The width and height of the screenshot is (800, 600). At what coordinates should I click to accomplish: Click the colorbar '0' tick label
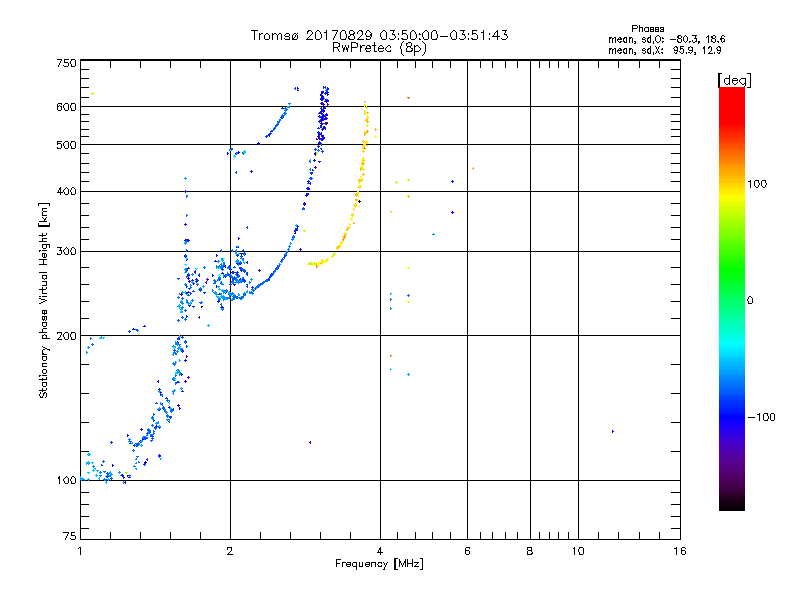(x=750, y=301)
